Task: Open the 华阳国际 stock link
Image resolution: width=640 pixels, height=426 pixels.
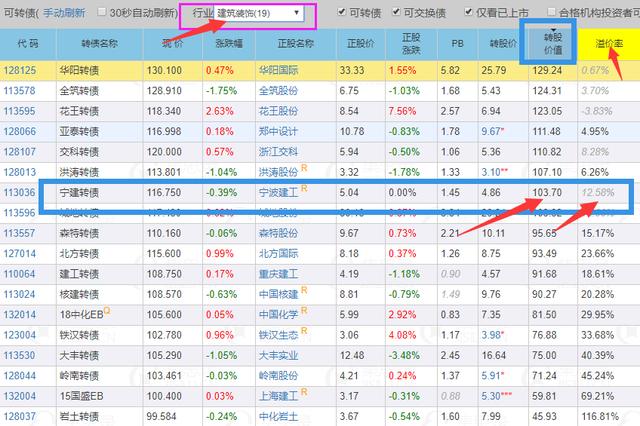Action: pyautogui.click(x=278, y=70)
